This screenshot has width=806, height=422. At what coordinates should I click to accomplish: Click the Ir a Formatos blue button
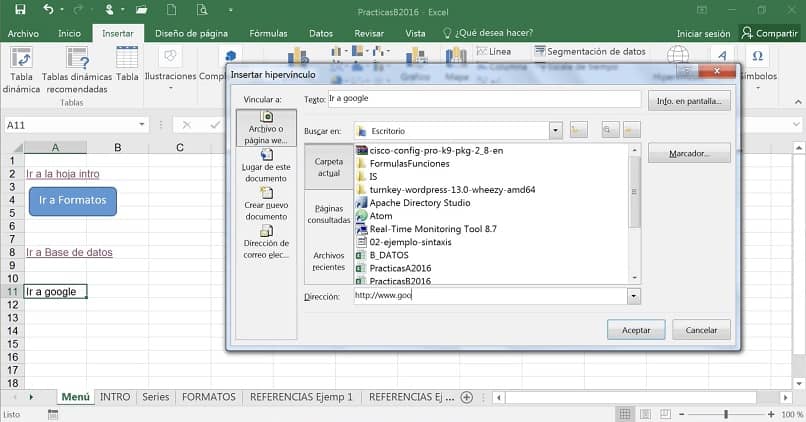tap(72, 200)
